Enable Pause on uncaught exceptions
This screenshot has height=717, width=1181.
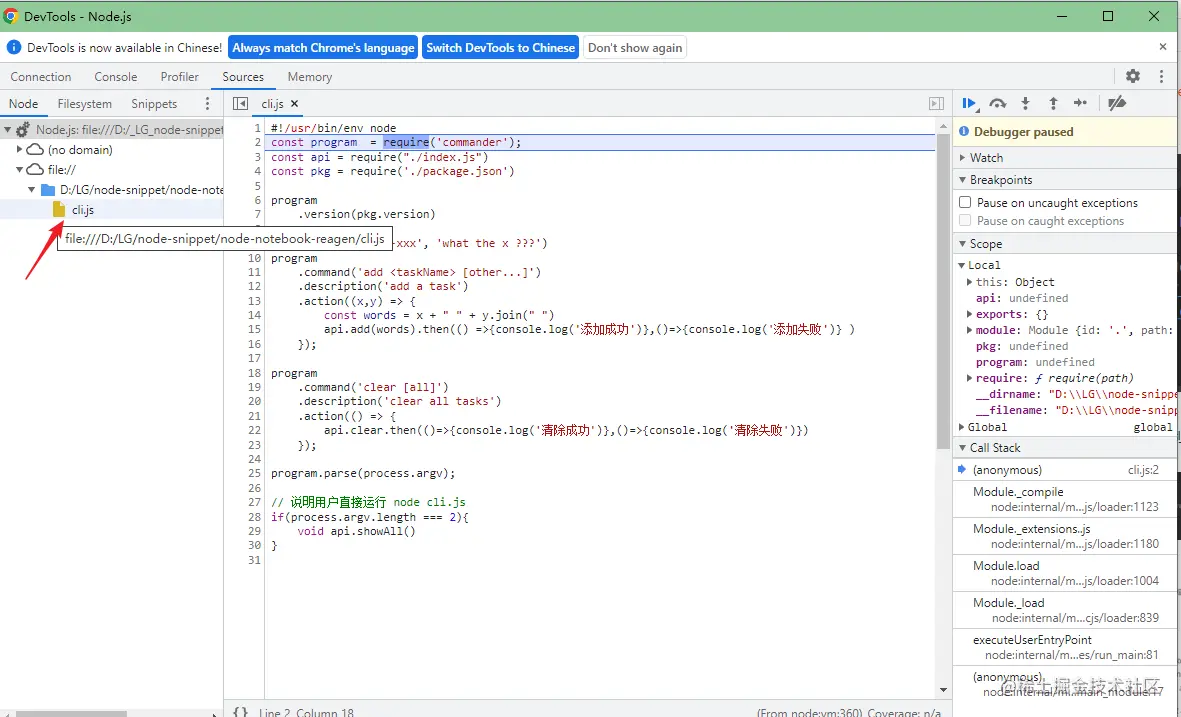[965, 203]
